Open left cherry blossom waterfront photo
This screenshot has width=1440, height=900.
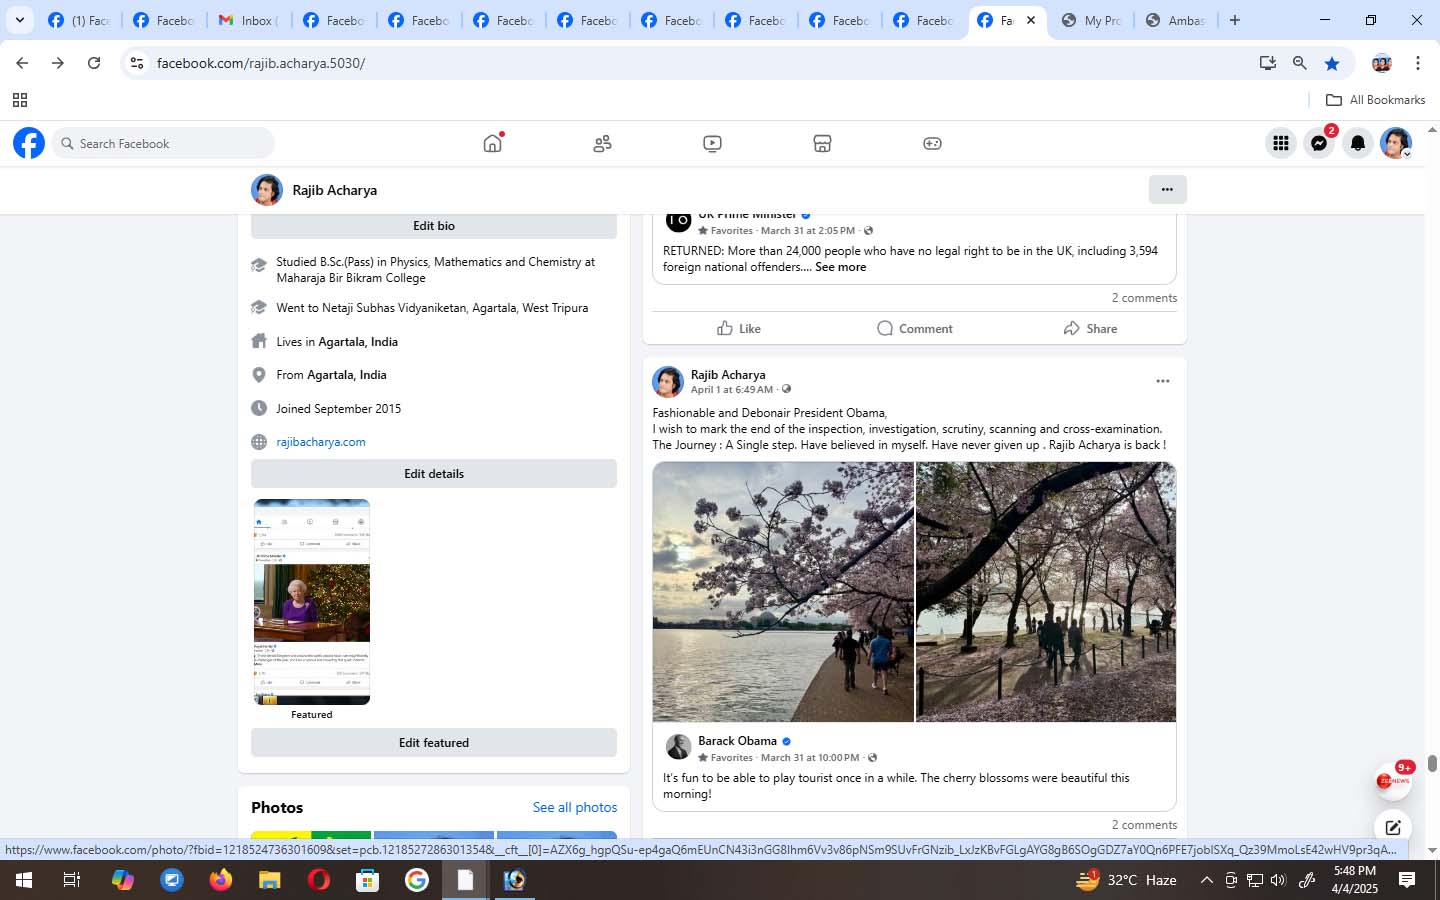tap(783, 592)
